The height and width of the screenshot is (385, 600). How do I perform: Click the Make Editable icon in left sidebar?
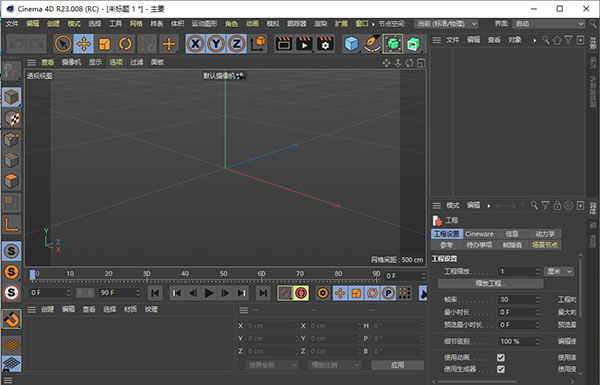click(x=11, y=71)
